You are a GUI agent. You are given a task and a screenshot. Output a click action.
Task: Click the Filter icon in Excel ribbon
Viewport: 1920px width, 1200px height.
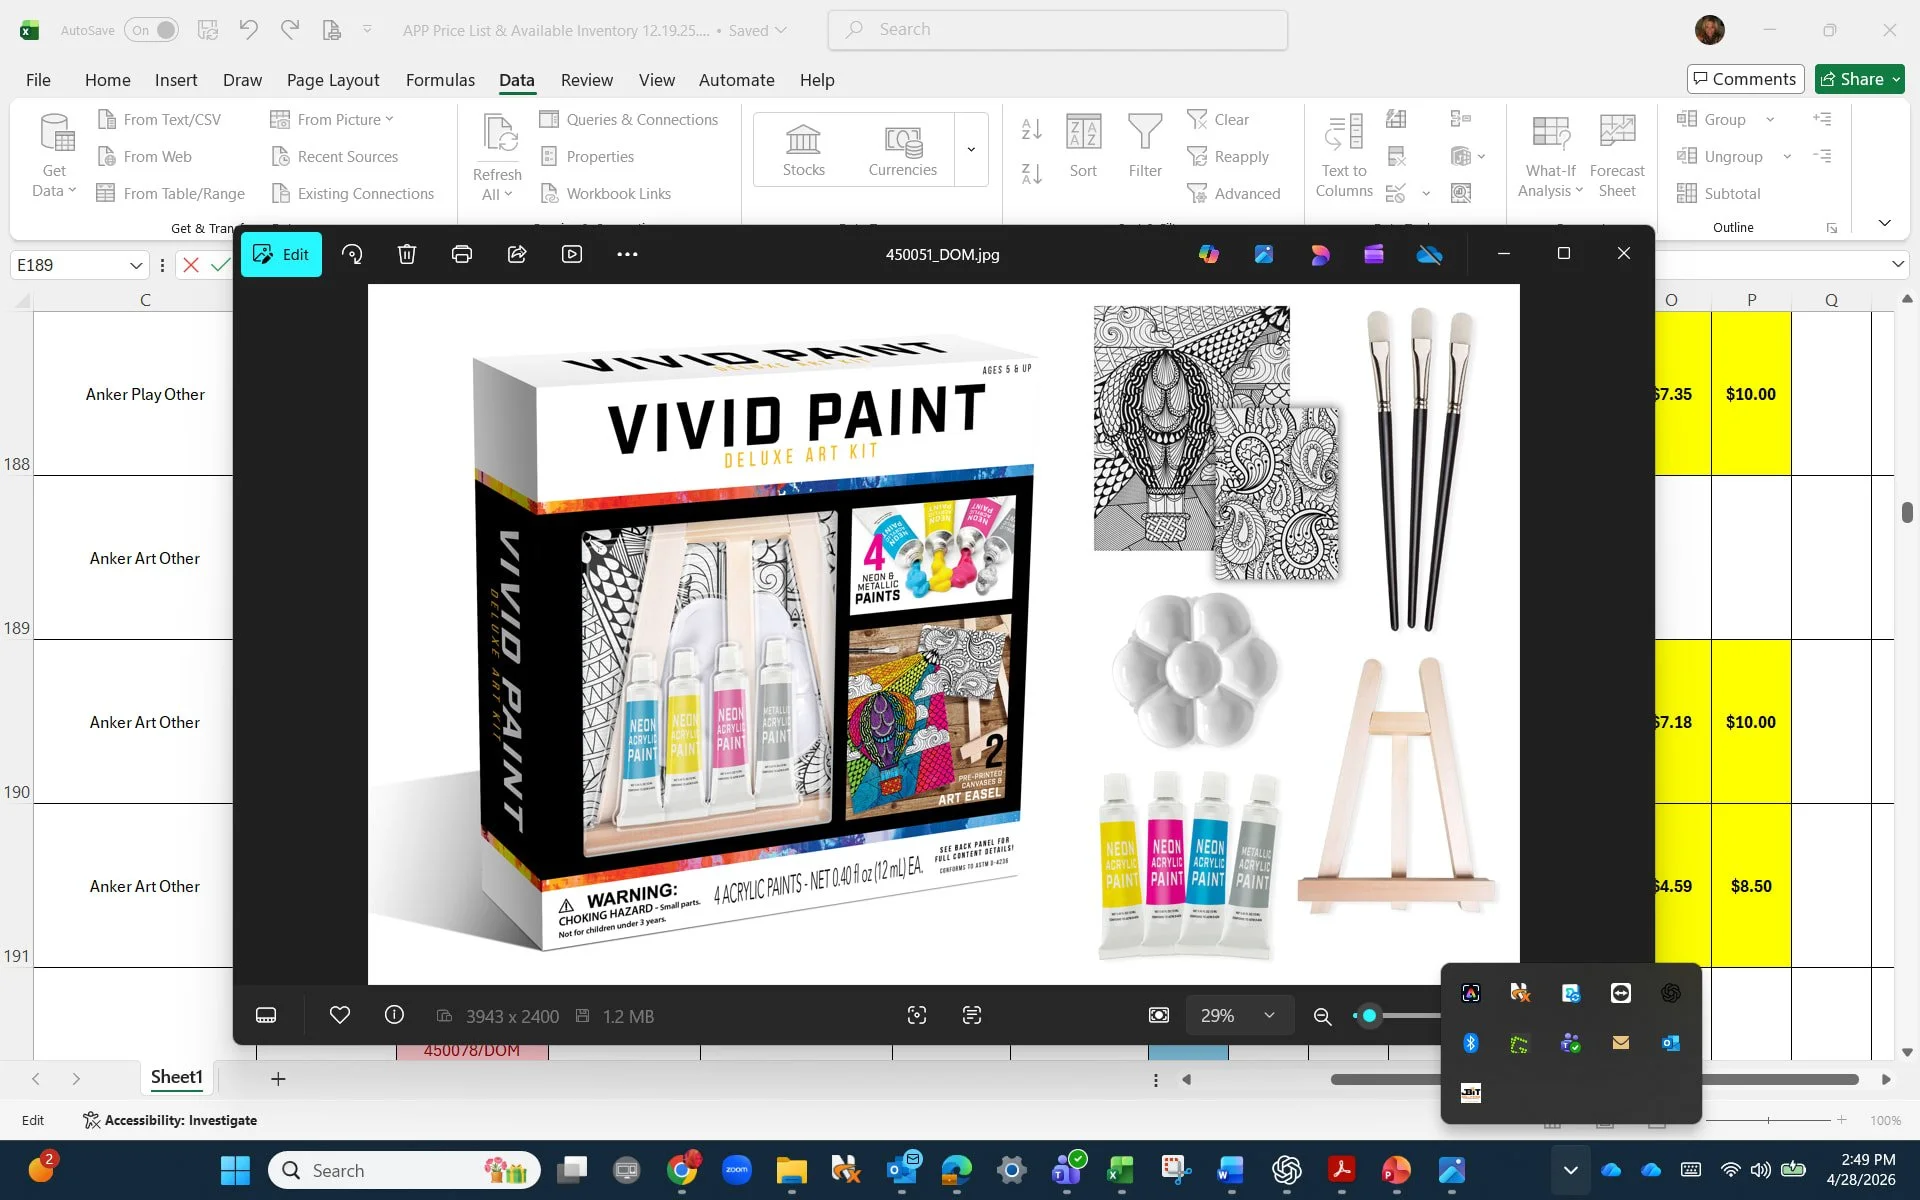[x=1145, y=146]
